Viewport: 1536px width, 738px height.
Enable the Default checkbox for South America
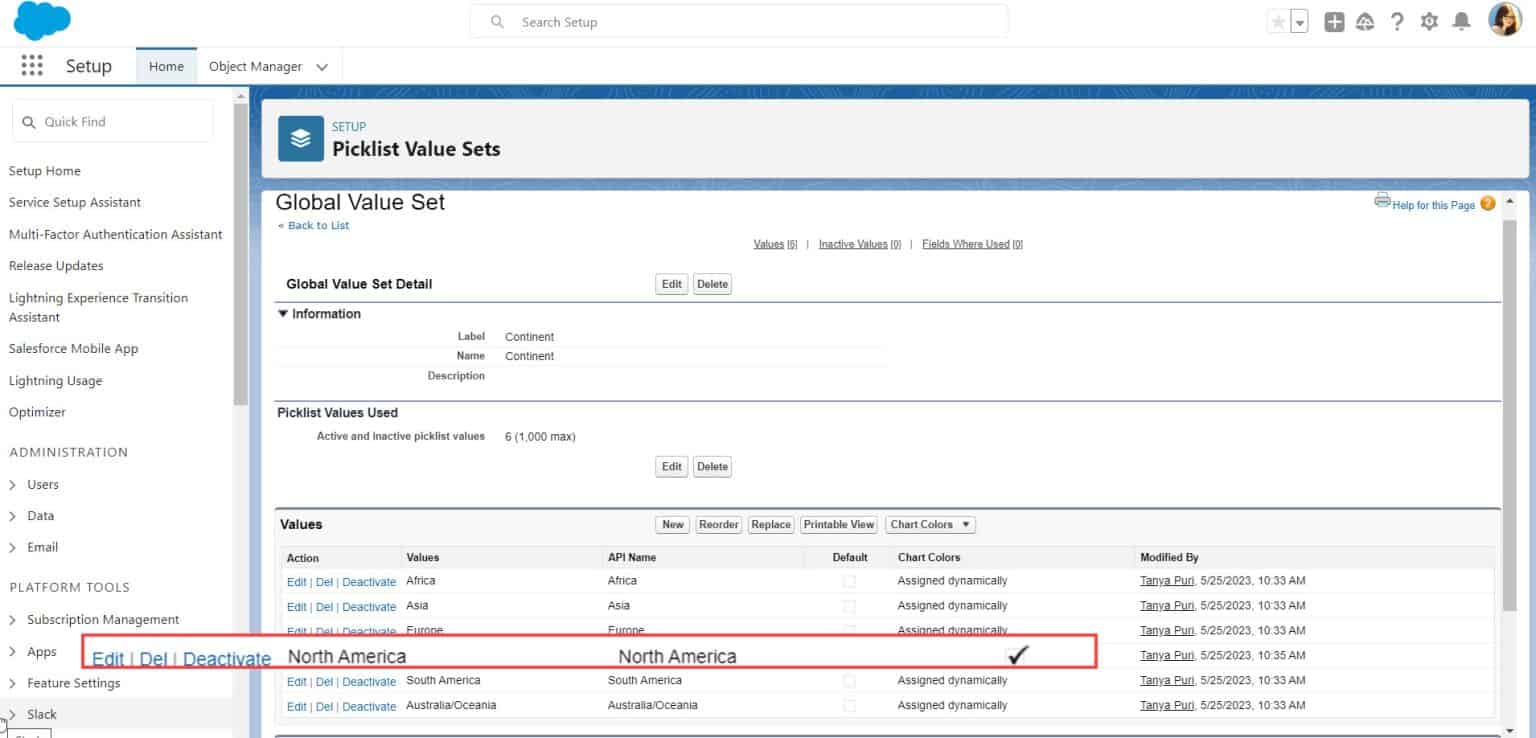click(x=849, y=680)
